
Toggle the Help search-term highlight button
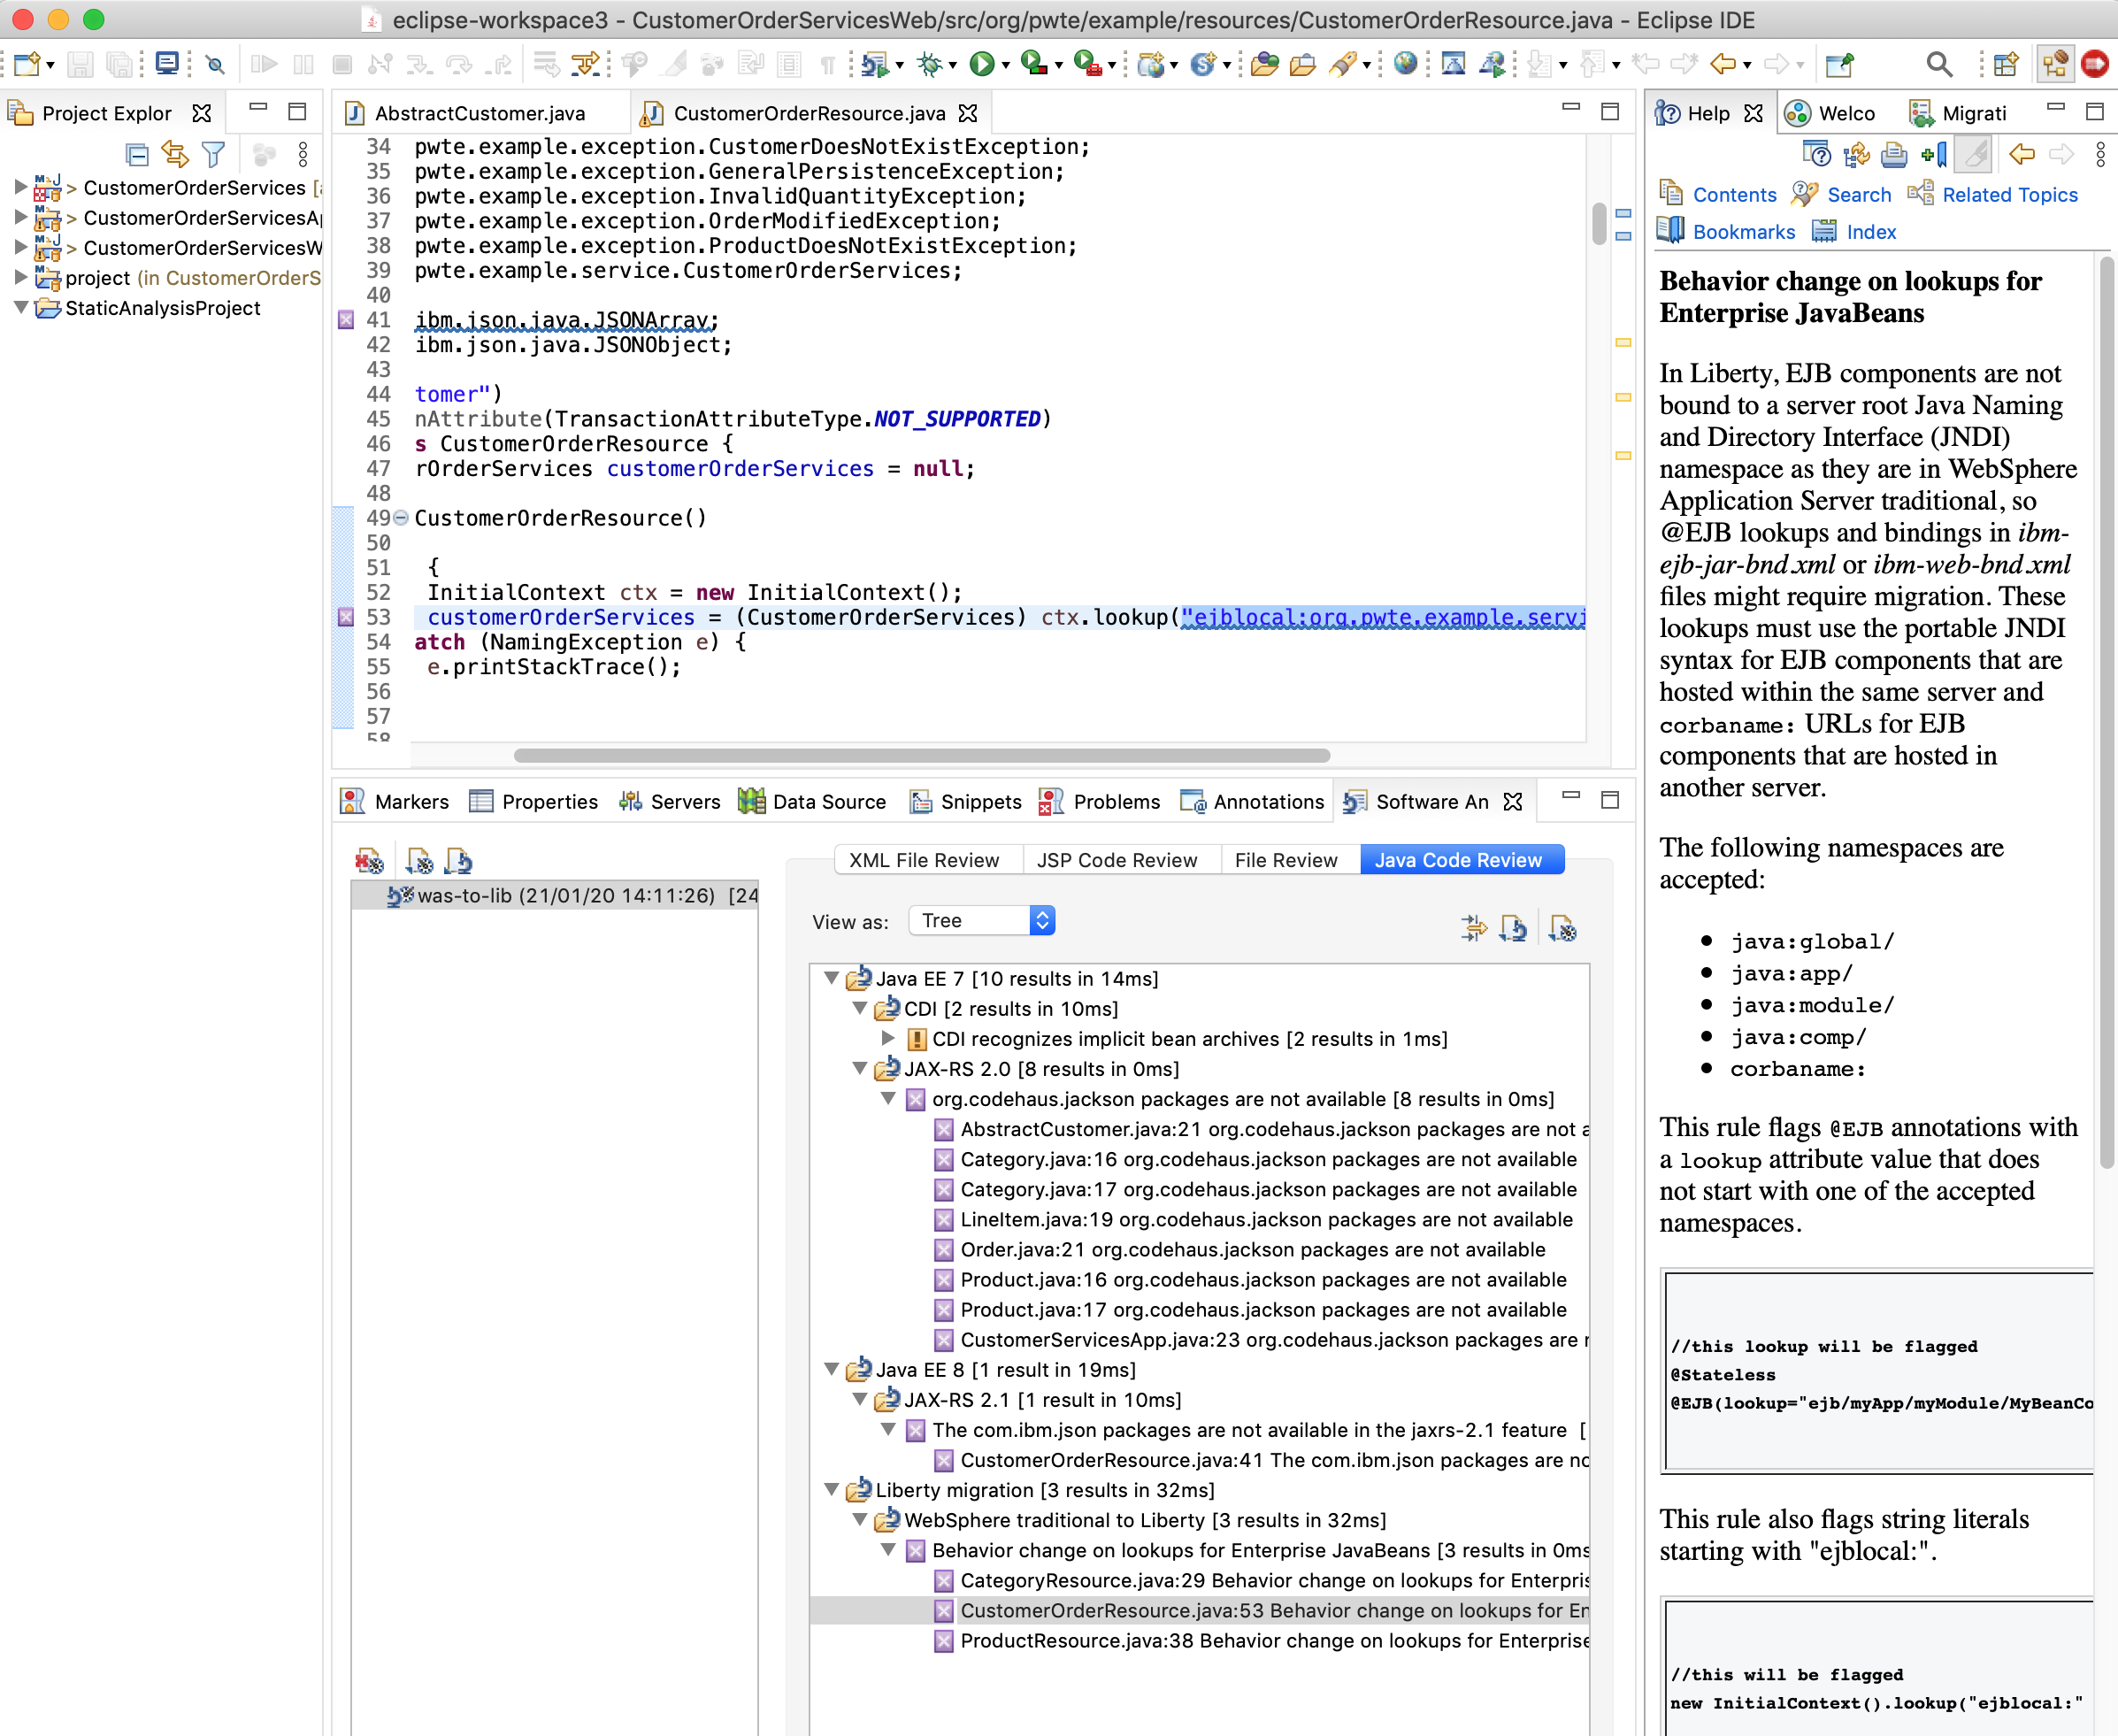(x=1975, y=155)
